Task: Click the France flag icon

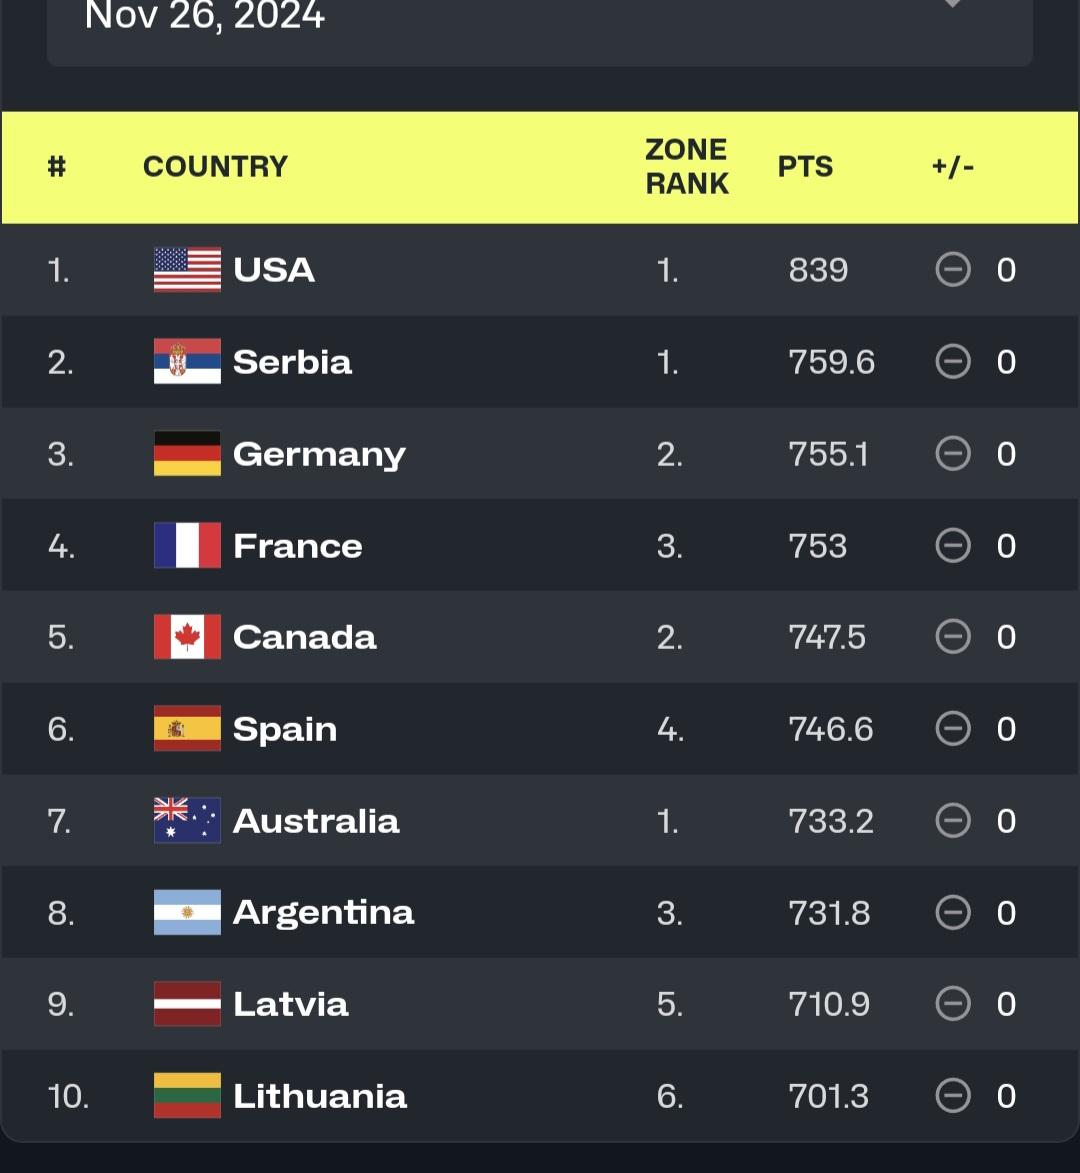Action: click(187, 546)
